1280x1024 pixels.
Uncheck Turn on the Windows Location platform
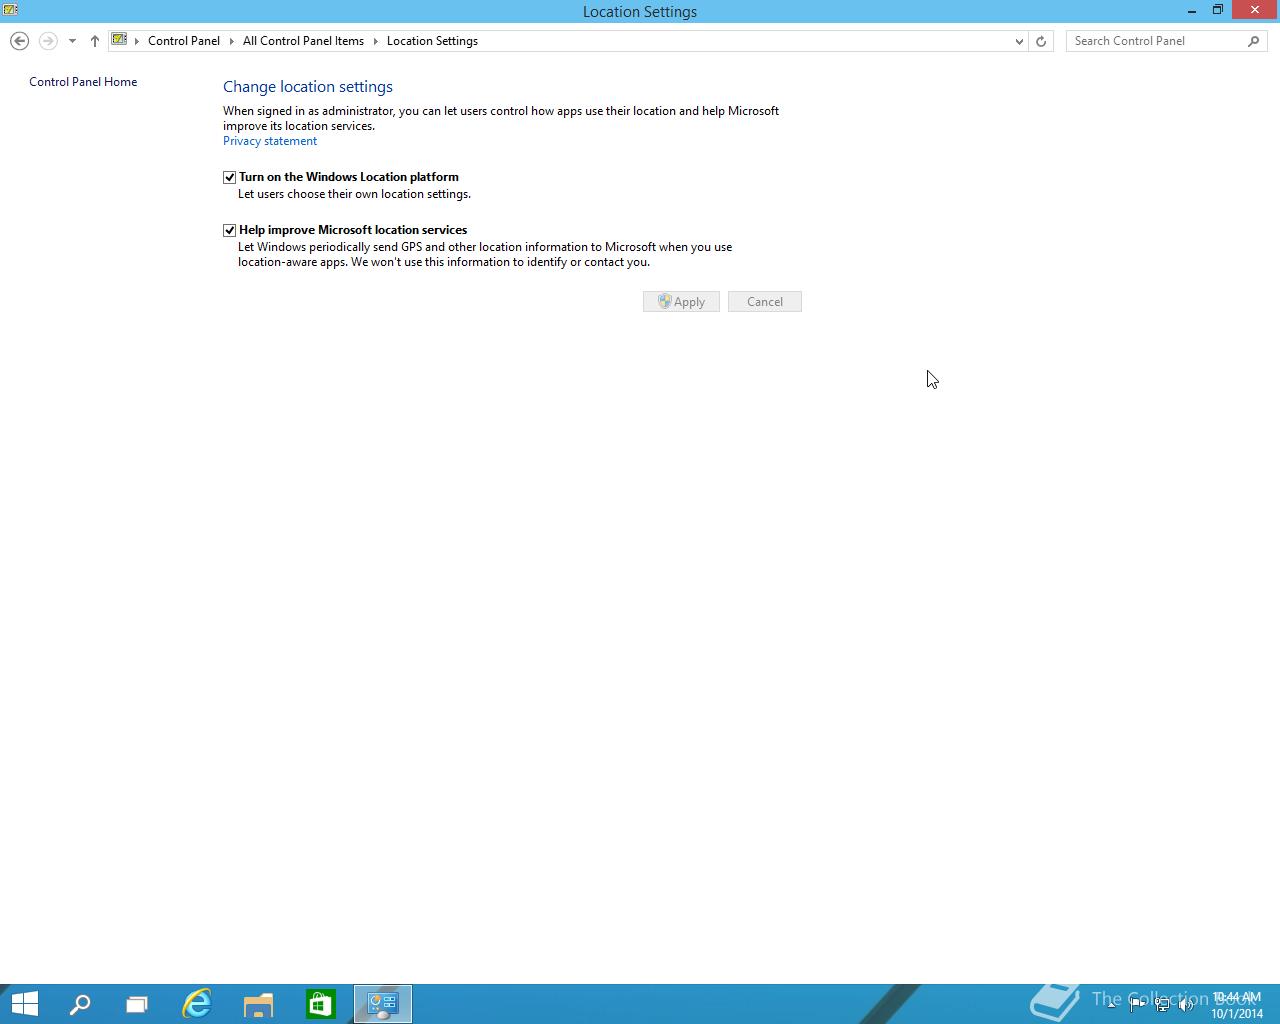[229, 177]
